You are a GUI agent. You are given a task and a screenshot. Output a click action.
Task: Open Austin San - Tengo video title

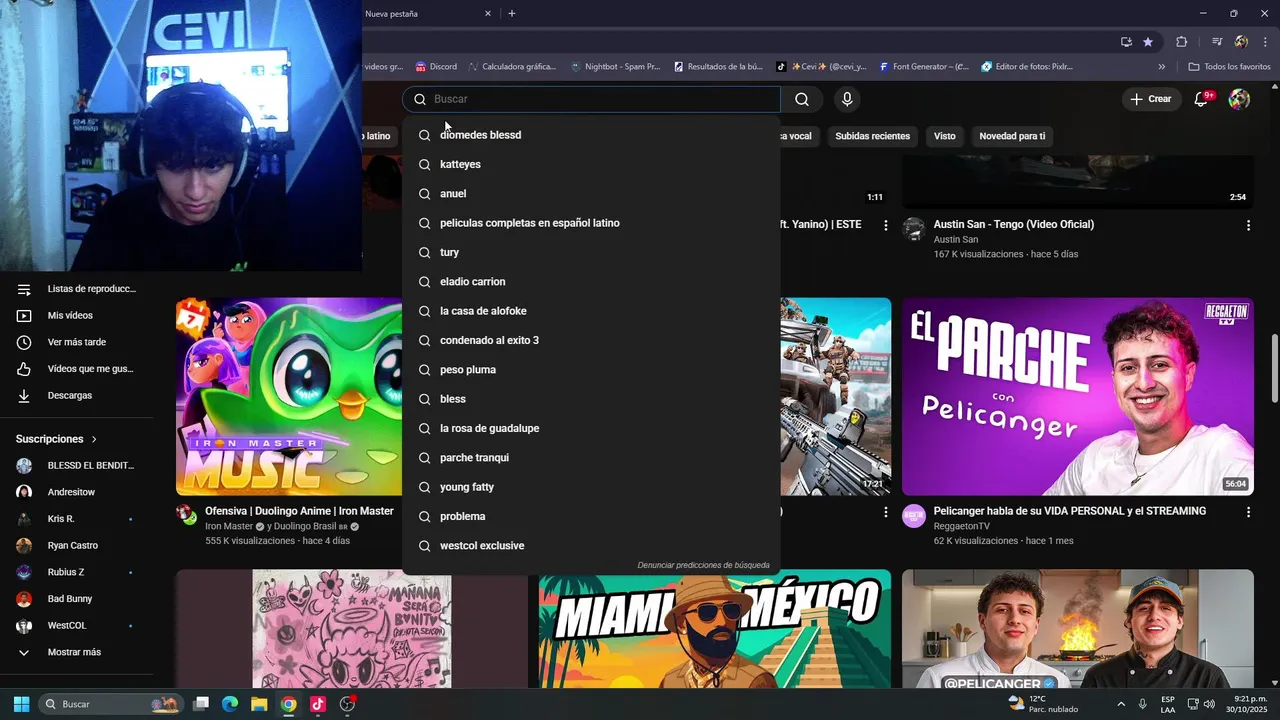click(1014, 224)
